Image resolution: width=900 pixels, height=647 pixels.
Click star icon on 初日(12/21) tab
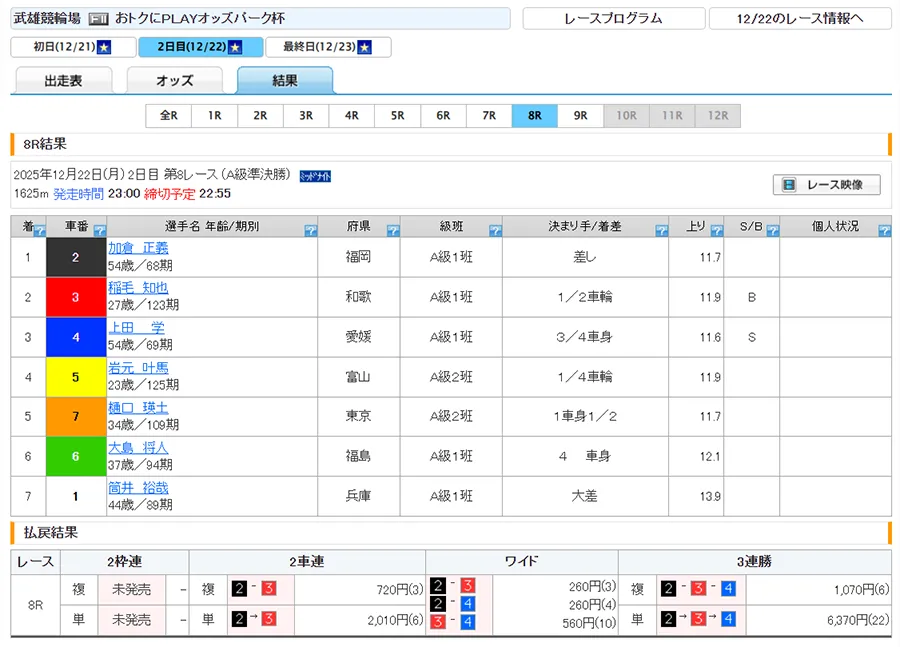[x=104, y=48]
